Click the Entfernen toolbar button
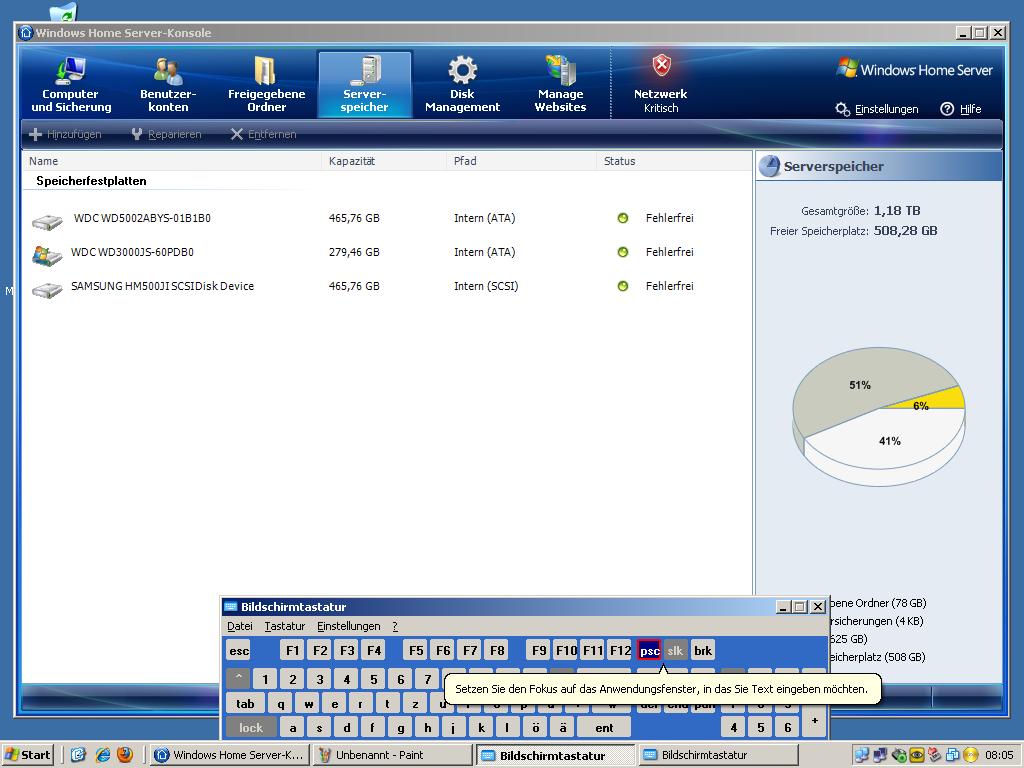The width and height of the screenshot is (1024, 768). pos(264,134)
